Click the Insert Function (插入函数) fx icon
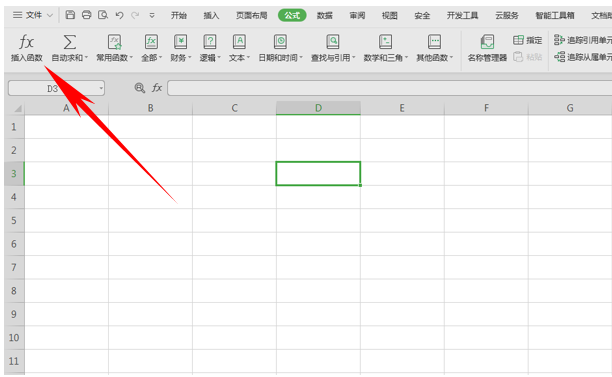The height and width of the screenshot is (377, 612). pyautogui.click(x=27, y=41)
